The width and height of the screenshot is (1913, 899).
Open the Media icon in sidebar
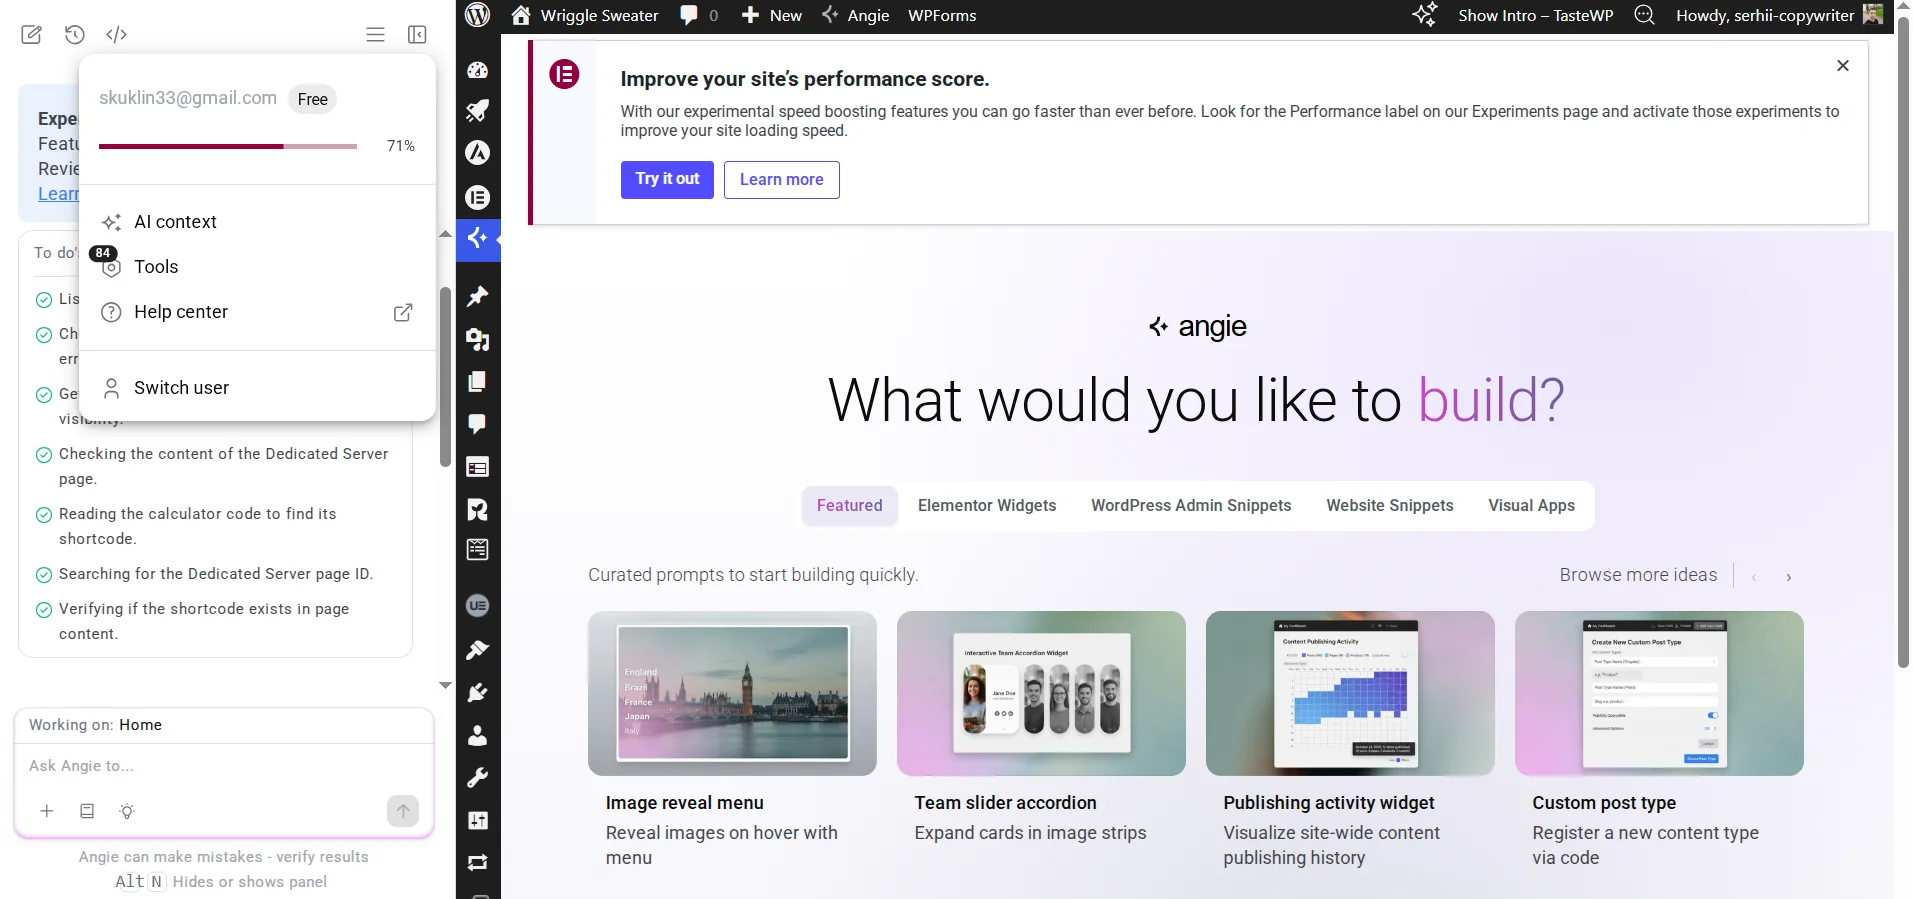click(x=478, y=340)
